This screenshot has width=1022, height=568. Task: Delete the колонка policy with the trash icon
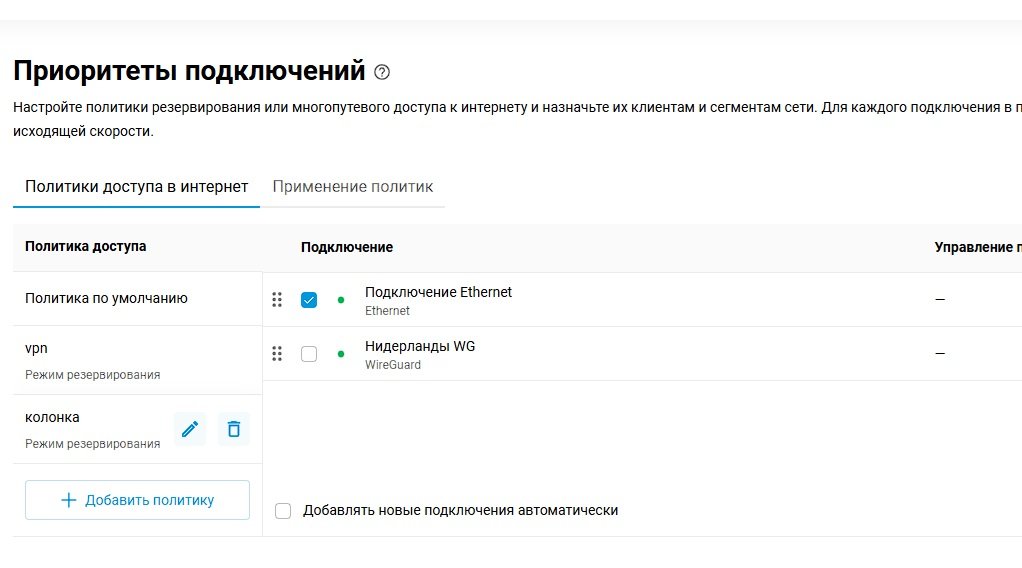[x=233, y=429]
